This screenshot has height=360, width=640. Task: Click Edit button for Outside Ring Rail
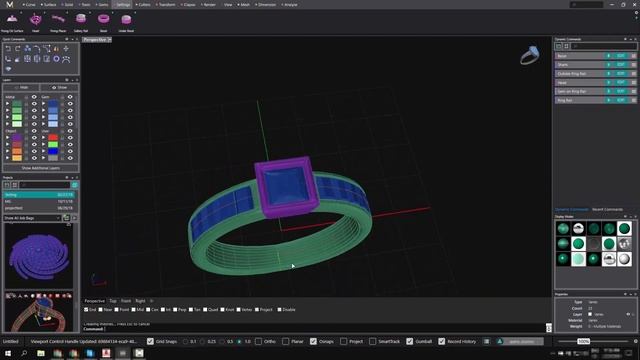621,73
